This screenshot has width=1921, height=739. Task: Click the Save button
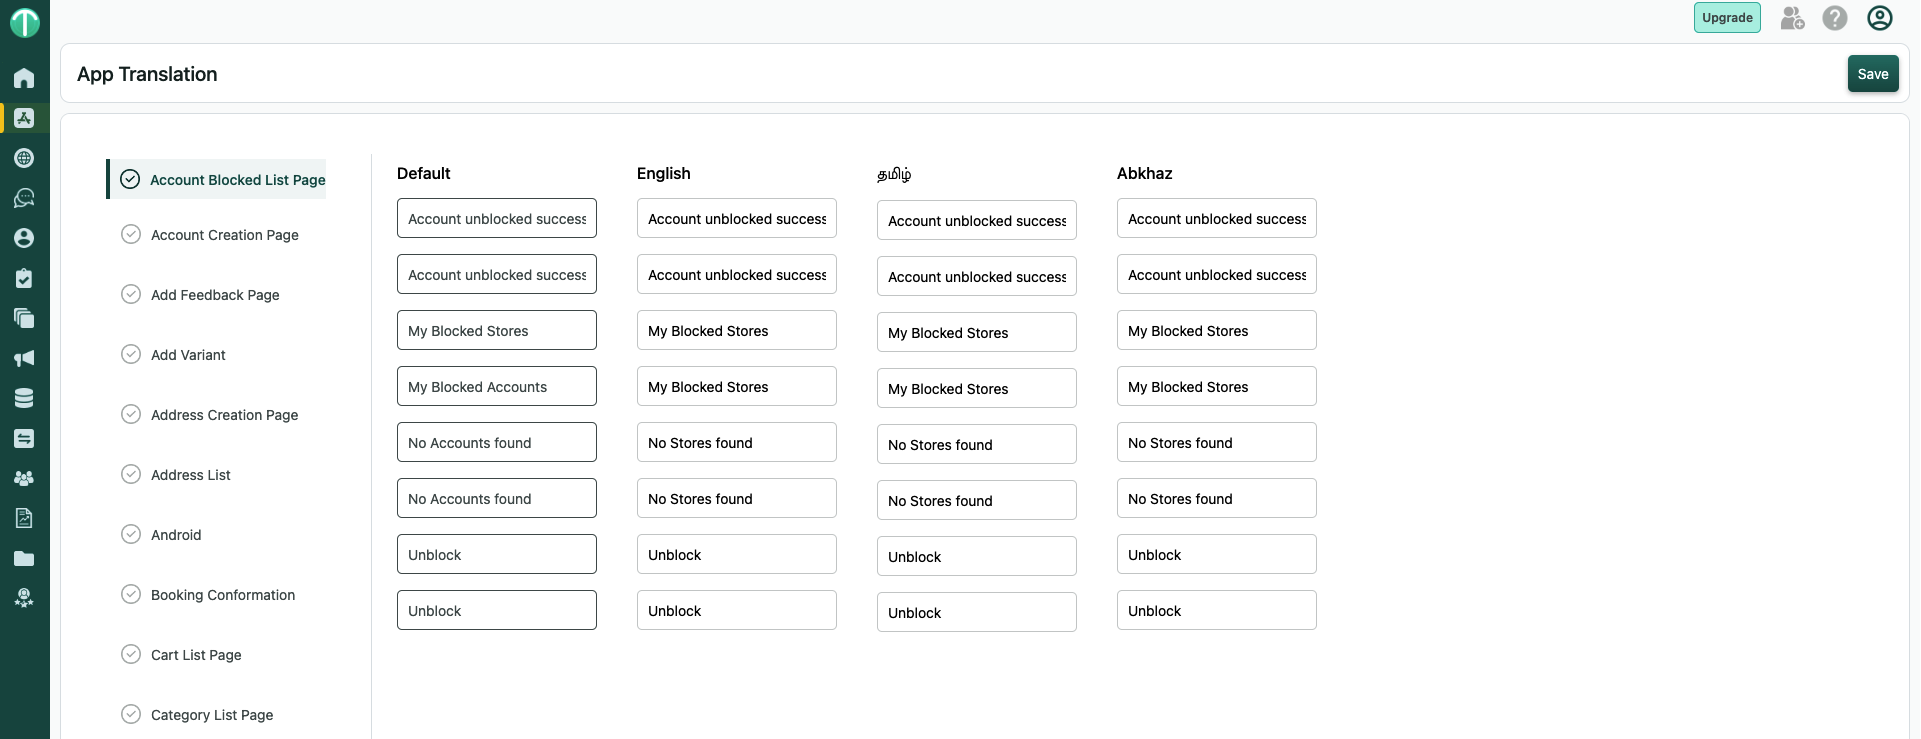pyautogui.click(x=1872, y=74)
